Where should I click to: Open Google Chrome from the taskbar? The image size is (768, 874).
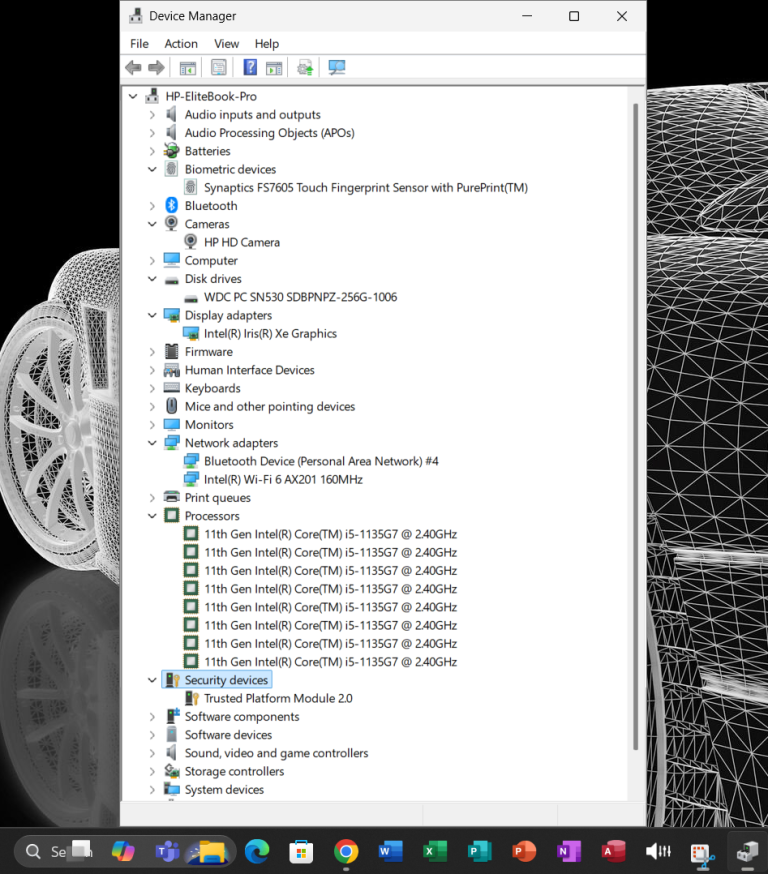[346, 851]
